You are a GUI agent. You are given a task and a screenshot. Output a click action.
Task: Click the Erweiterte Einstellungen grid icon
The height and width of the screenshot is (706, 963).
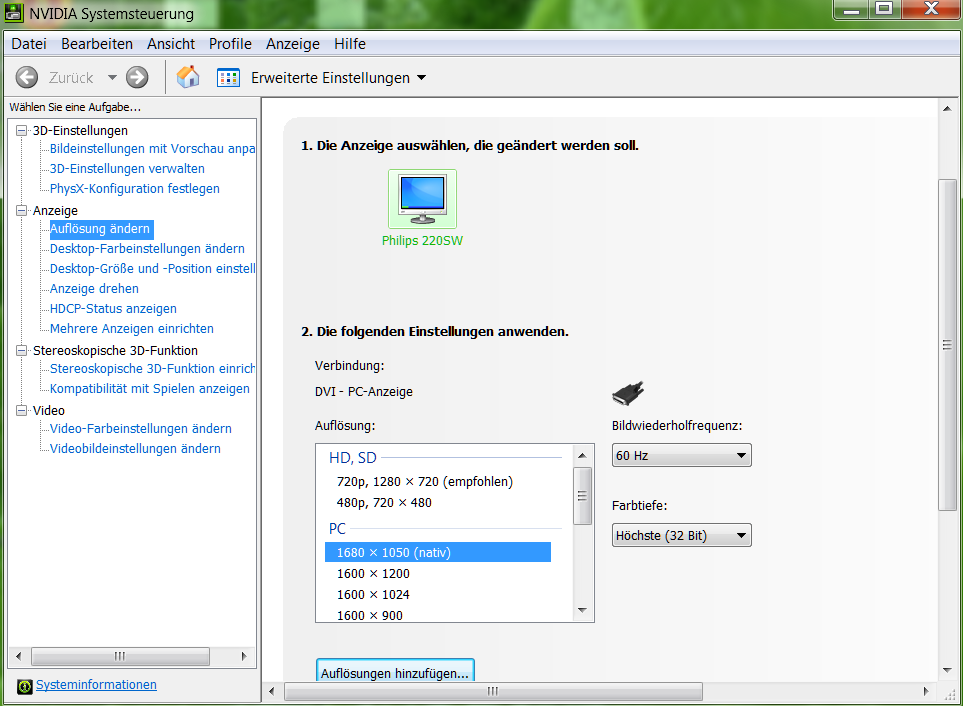click(x=228, y=78)
